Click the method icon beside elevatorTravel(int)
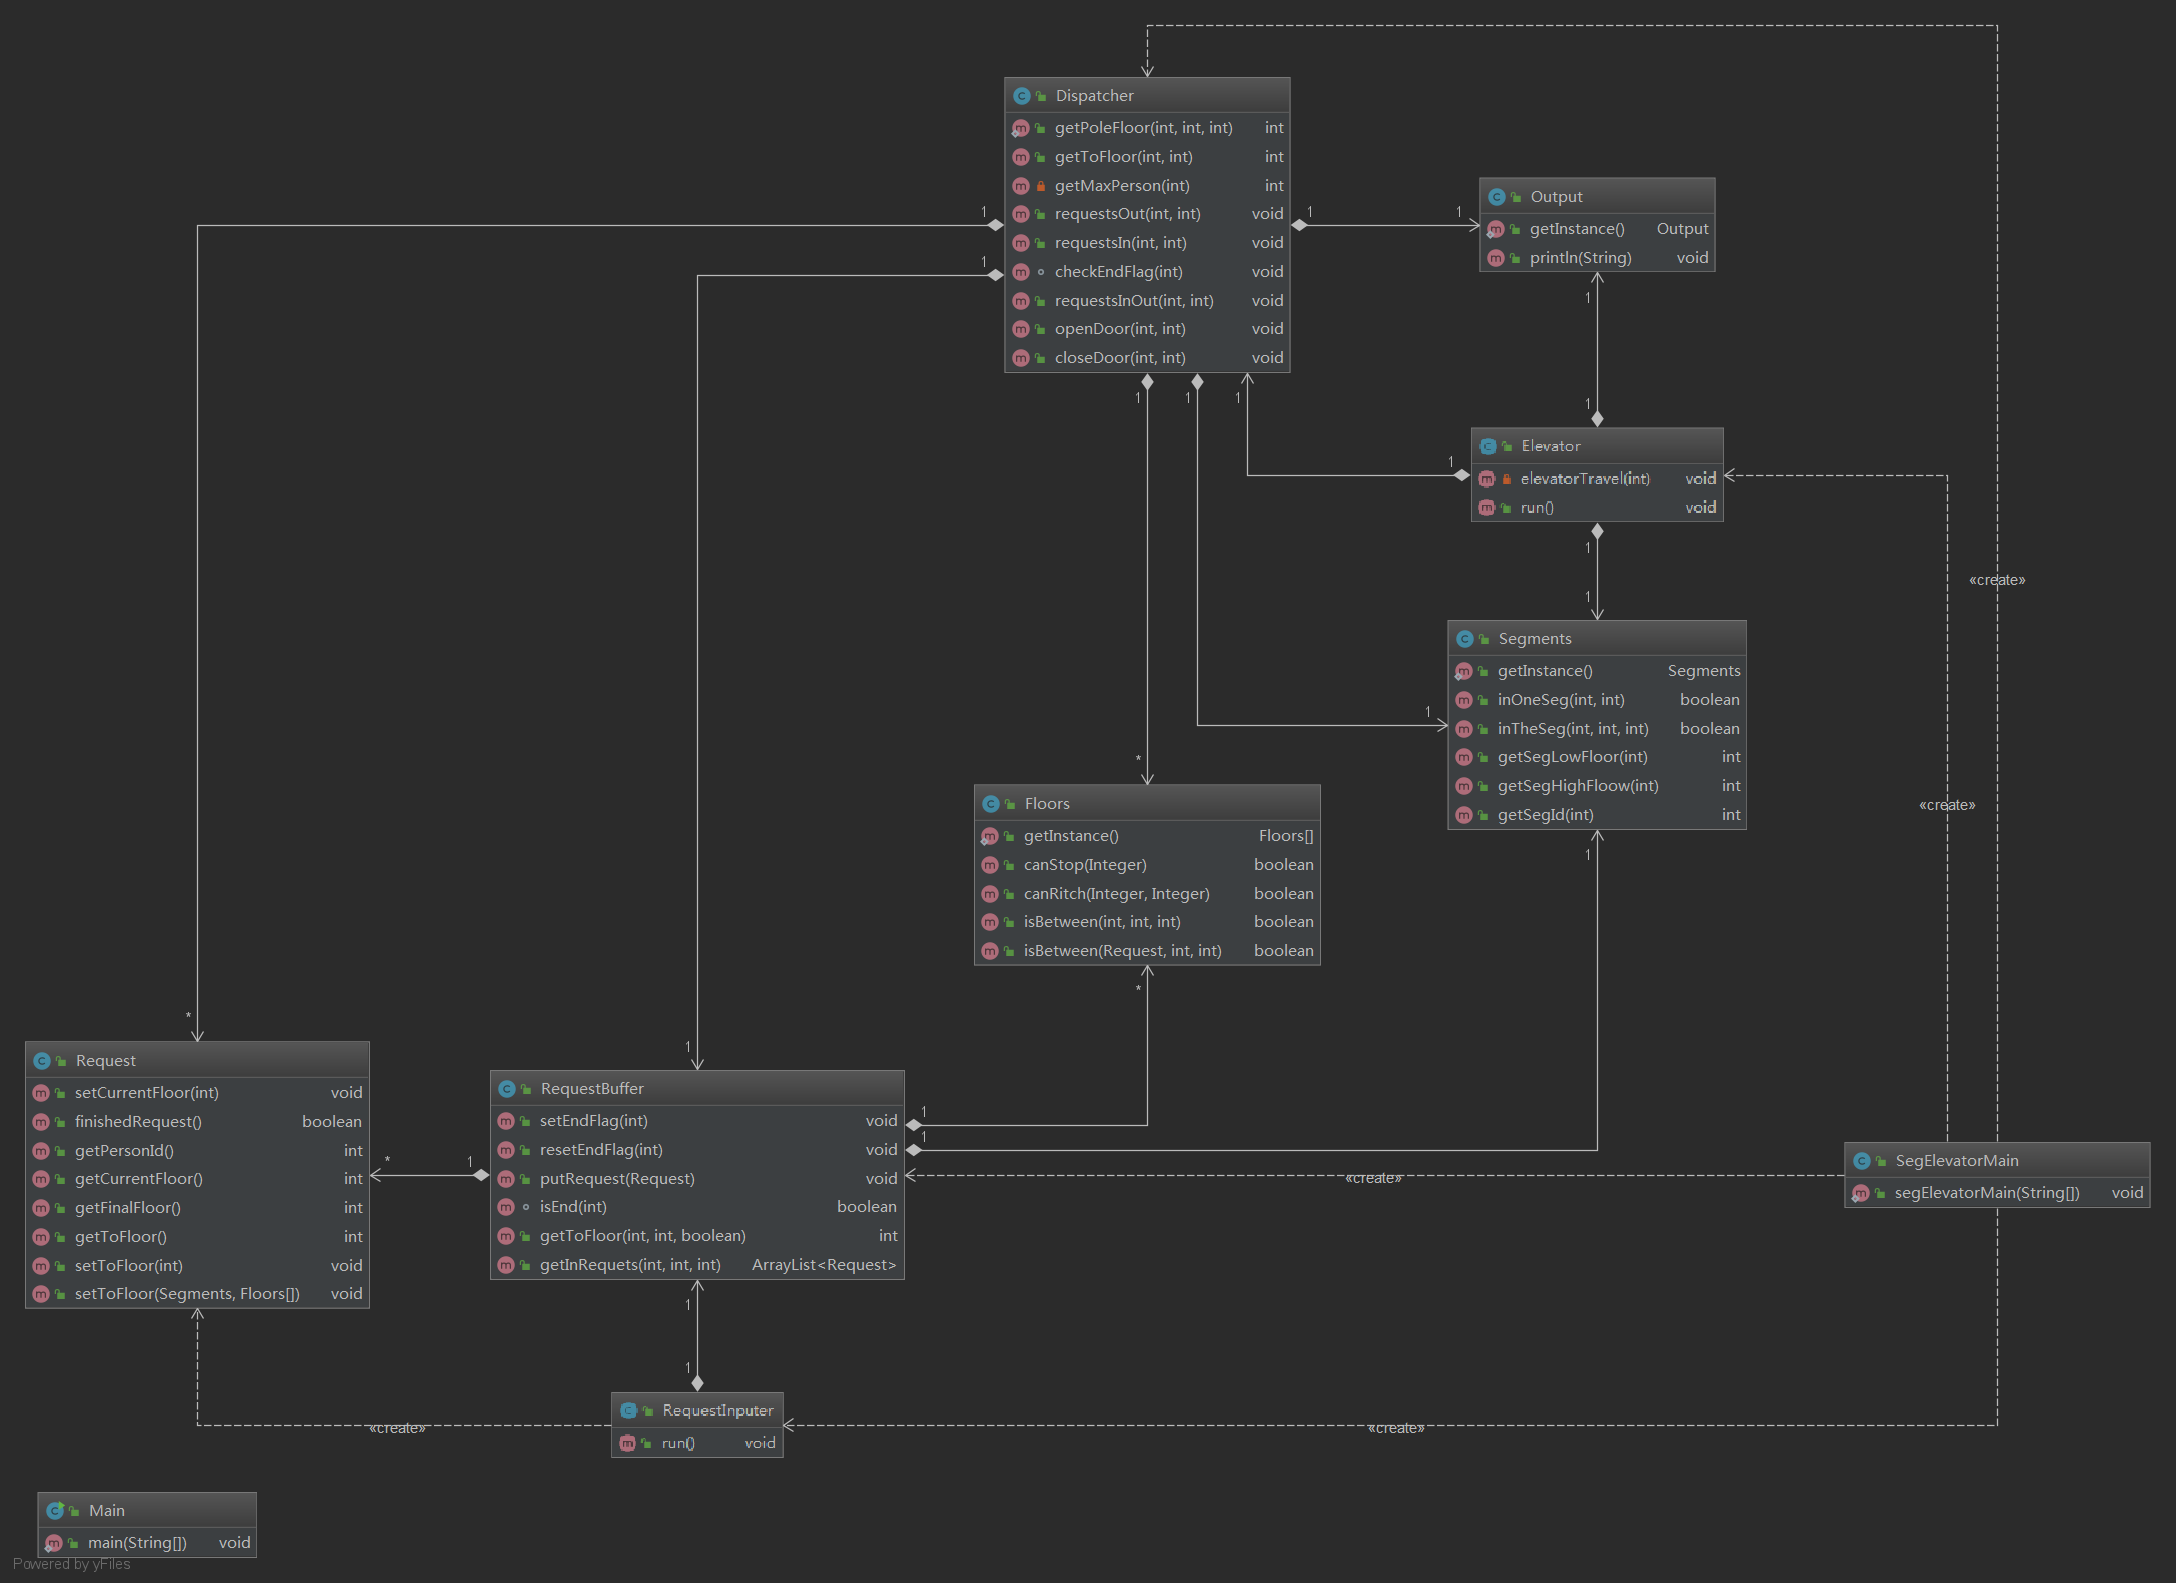Viewport: 2176px width, 1583px height. pyautogui.click(x=1487, y=479)
